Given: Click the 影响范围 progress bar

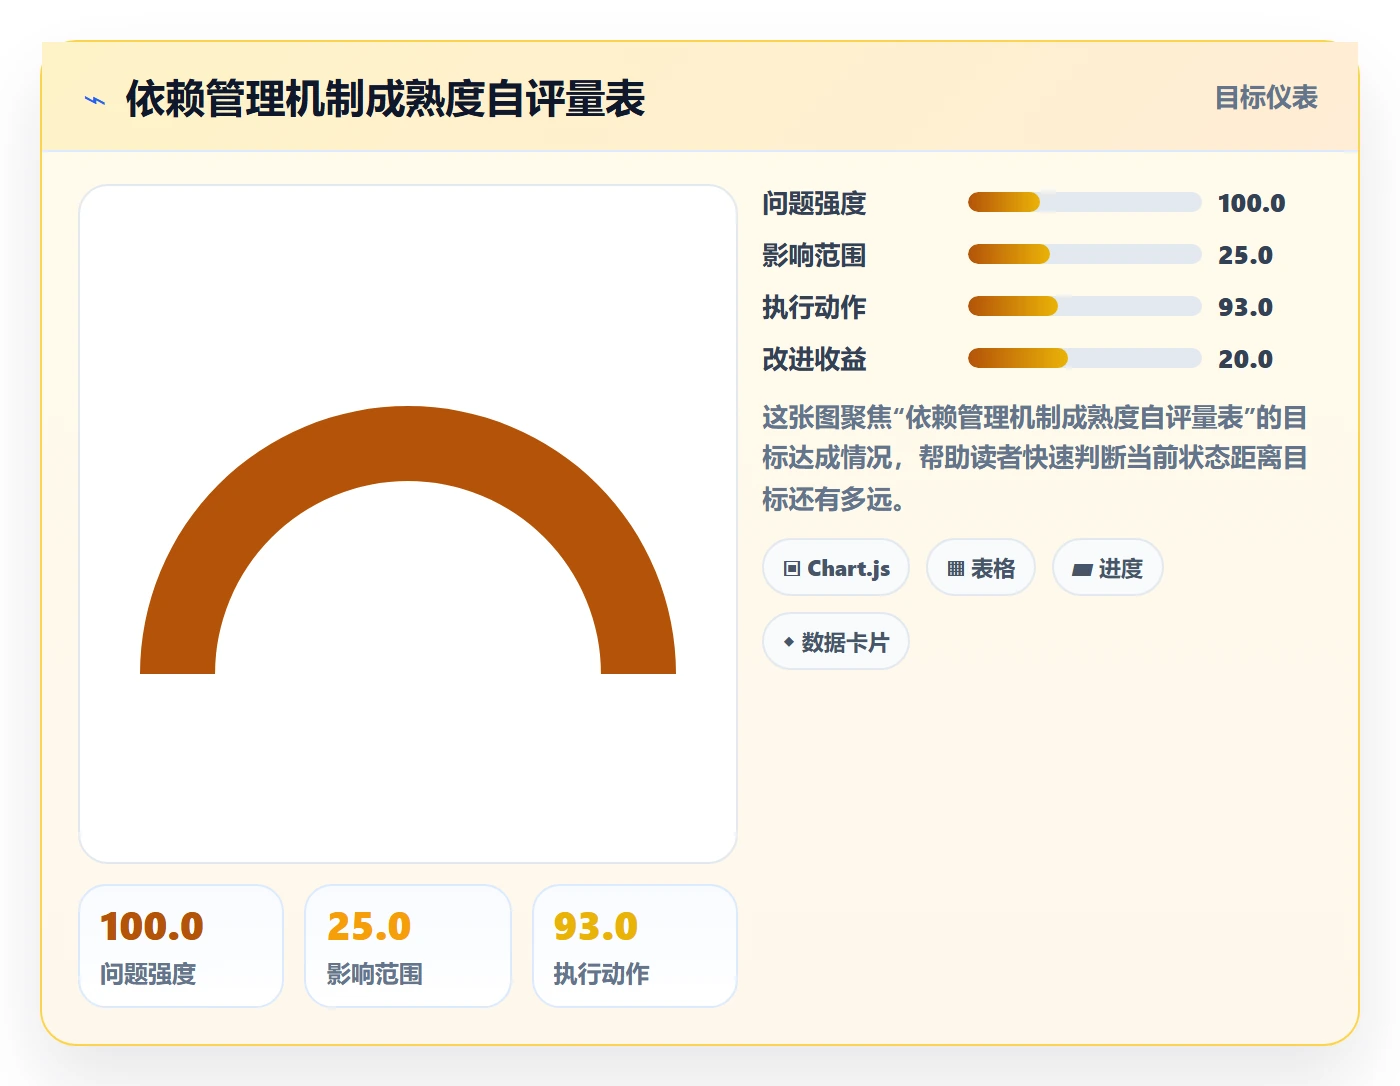Looking at the screenshot, I should click(1084, 254).
